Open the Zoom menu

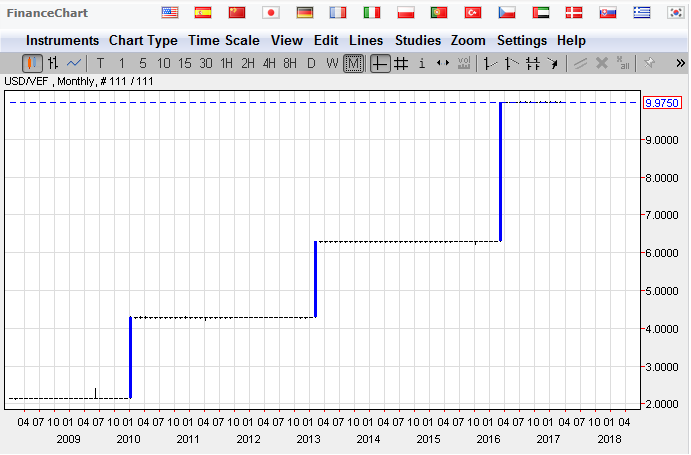pyautogui.click(x=468, y=41)
